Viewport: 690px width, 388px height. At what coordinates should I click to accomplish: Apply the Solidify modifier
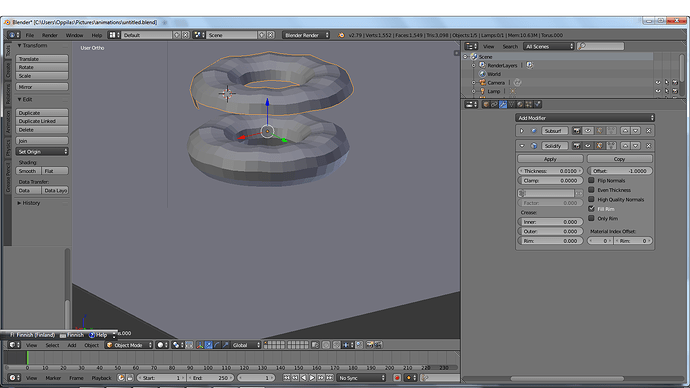tap(550, 159)
